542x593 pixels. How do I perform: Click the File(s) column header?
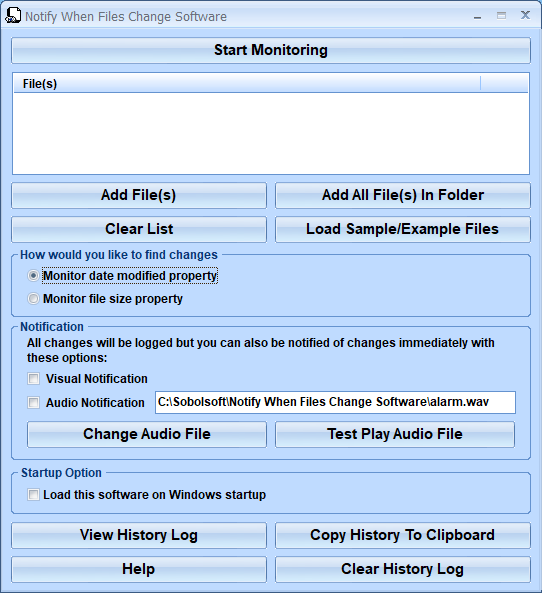[x=247, y=84]
